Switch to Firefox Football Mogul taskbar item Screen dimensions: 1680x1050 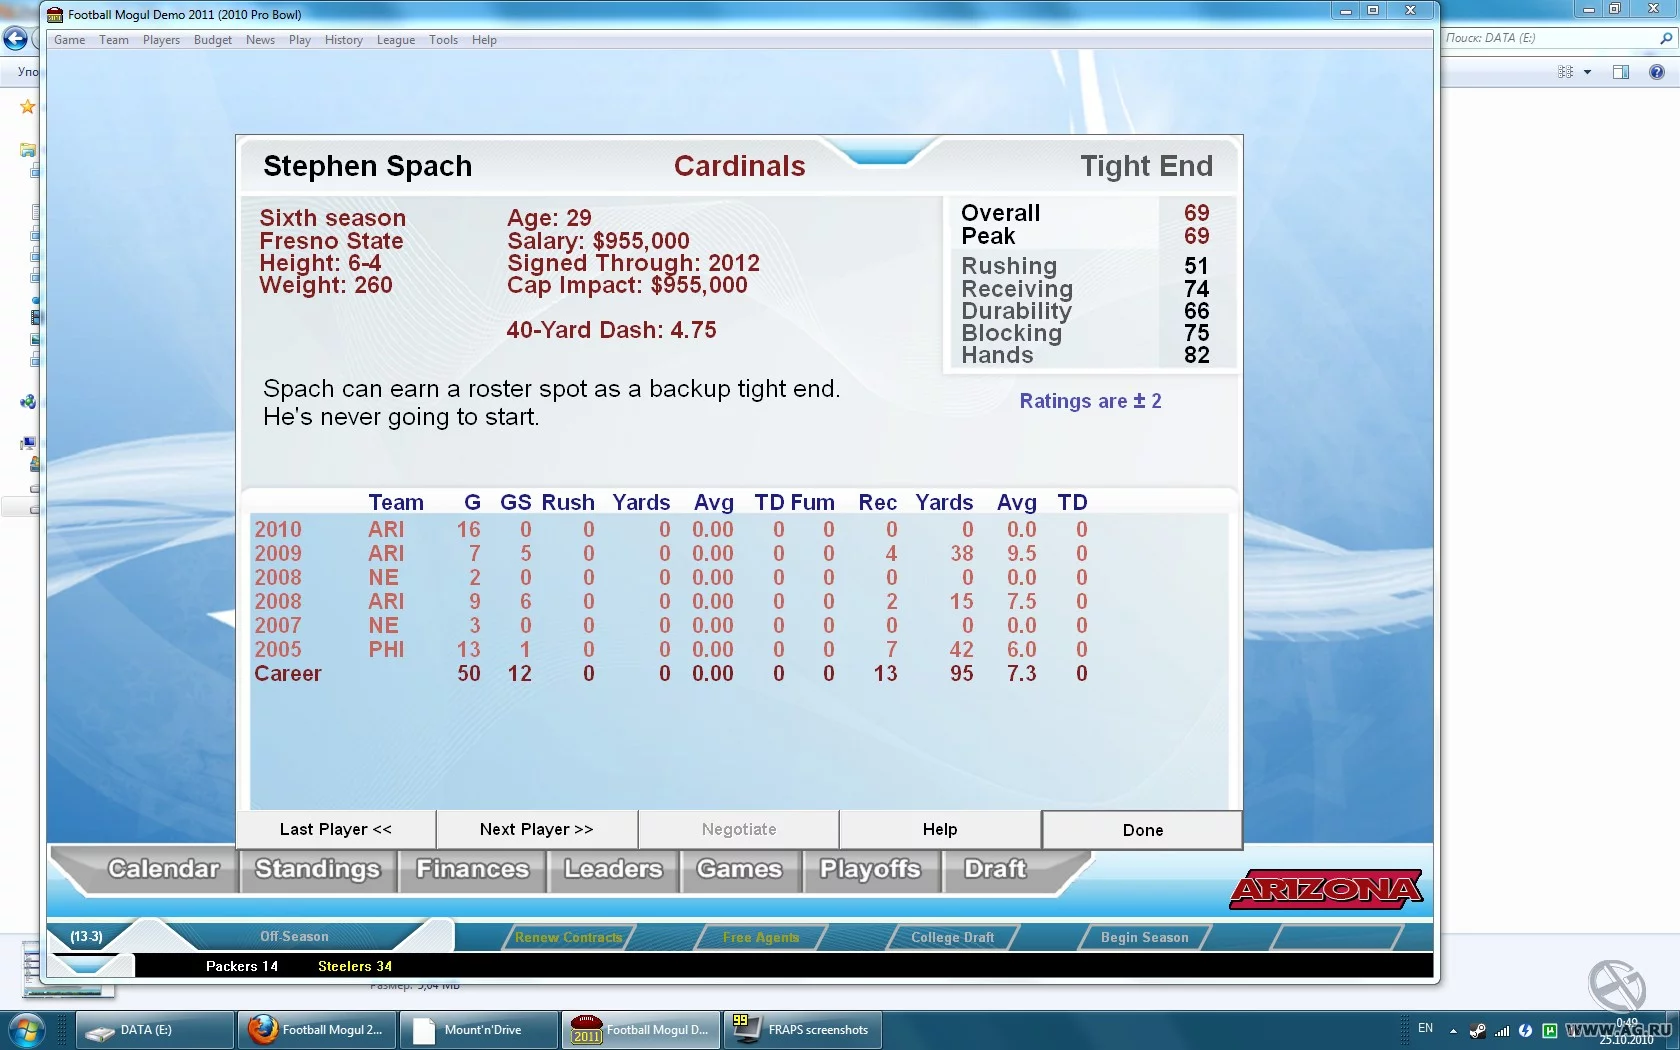click(x=316, y=1030)
